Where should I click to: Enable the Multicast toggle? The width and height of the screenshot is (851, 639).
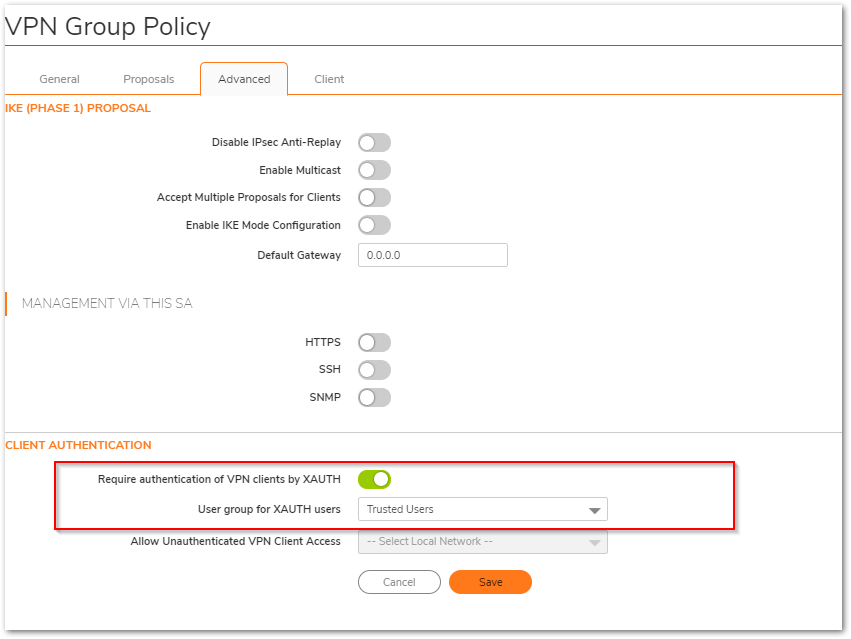click(x=374, y=171)
